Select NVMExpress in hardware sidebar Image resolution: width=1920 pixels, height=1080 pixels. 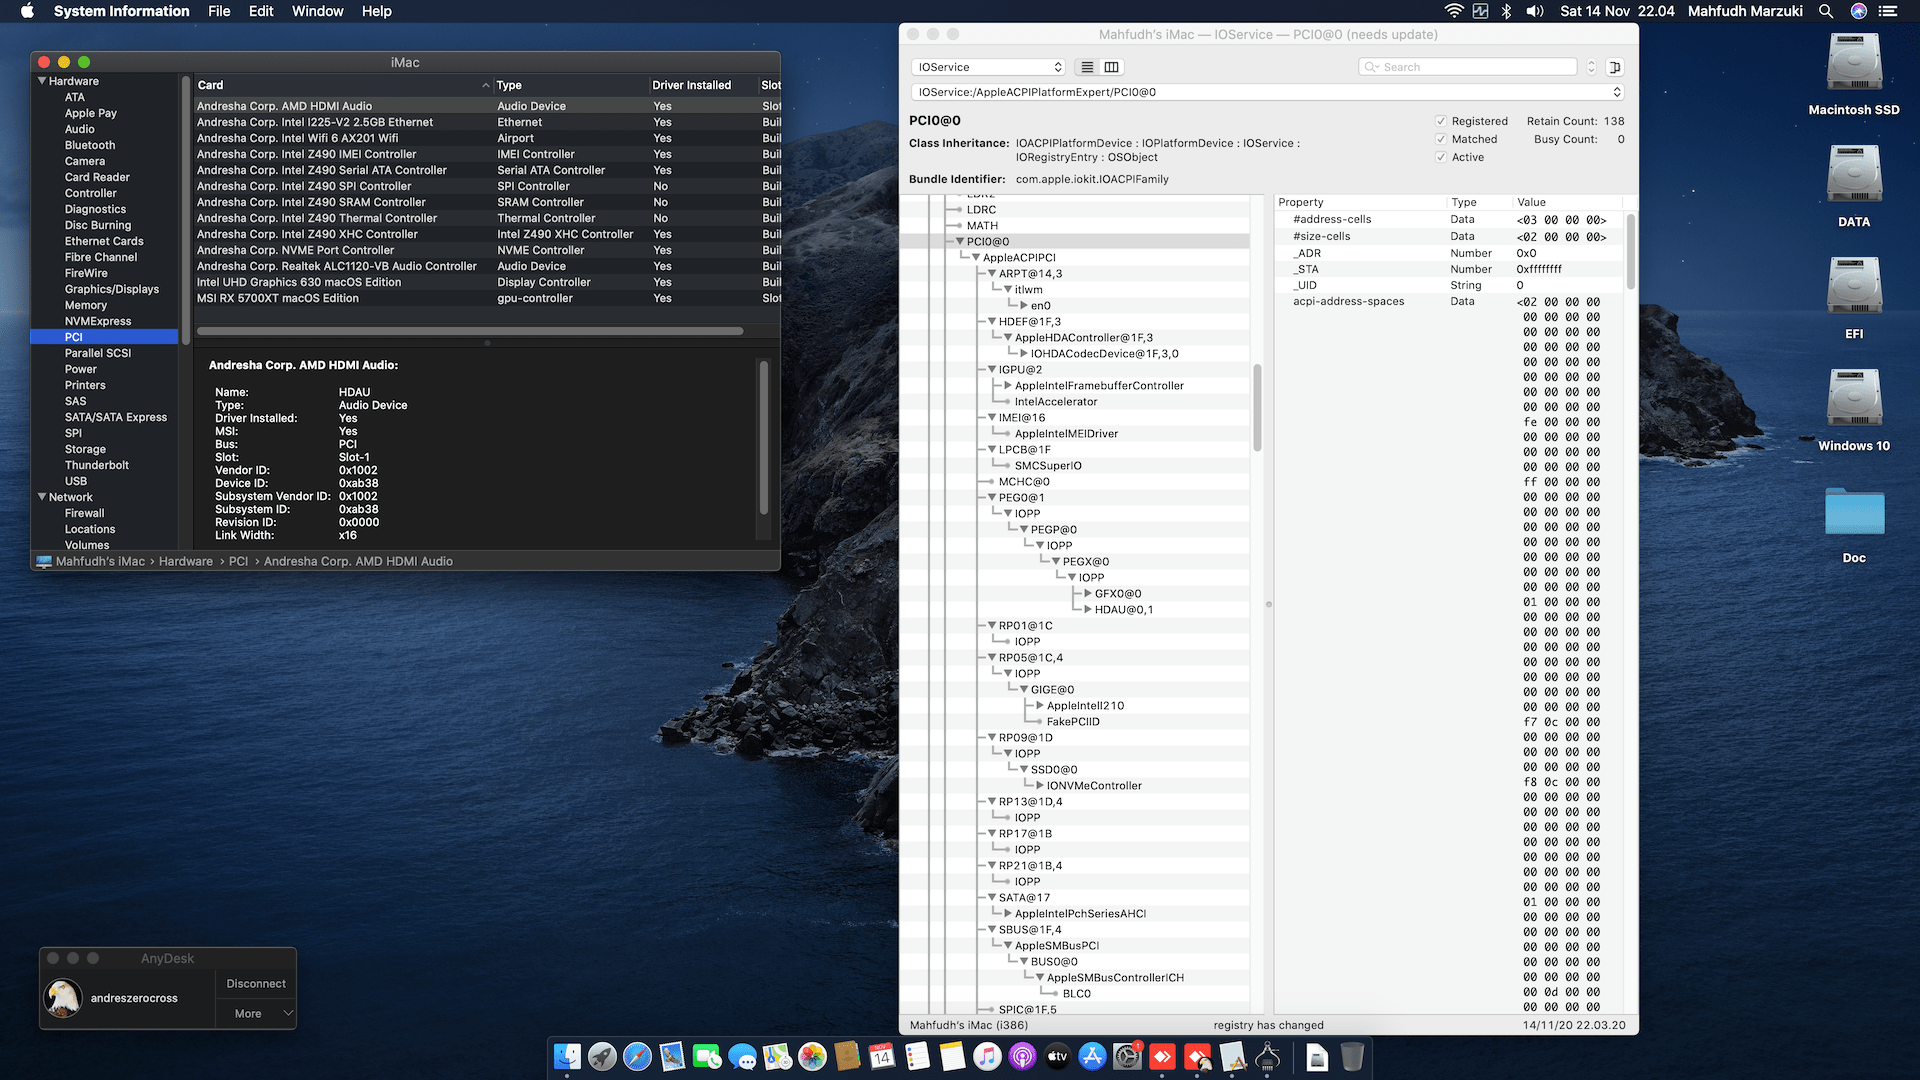98,321
